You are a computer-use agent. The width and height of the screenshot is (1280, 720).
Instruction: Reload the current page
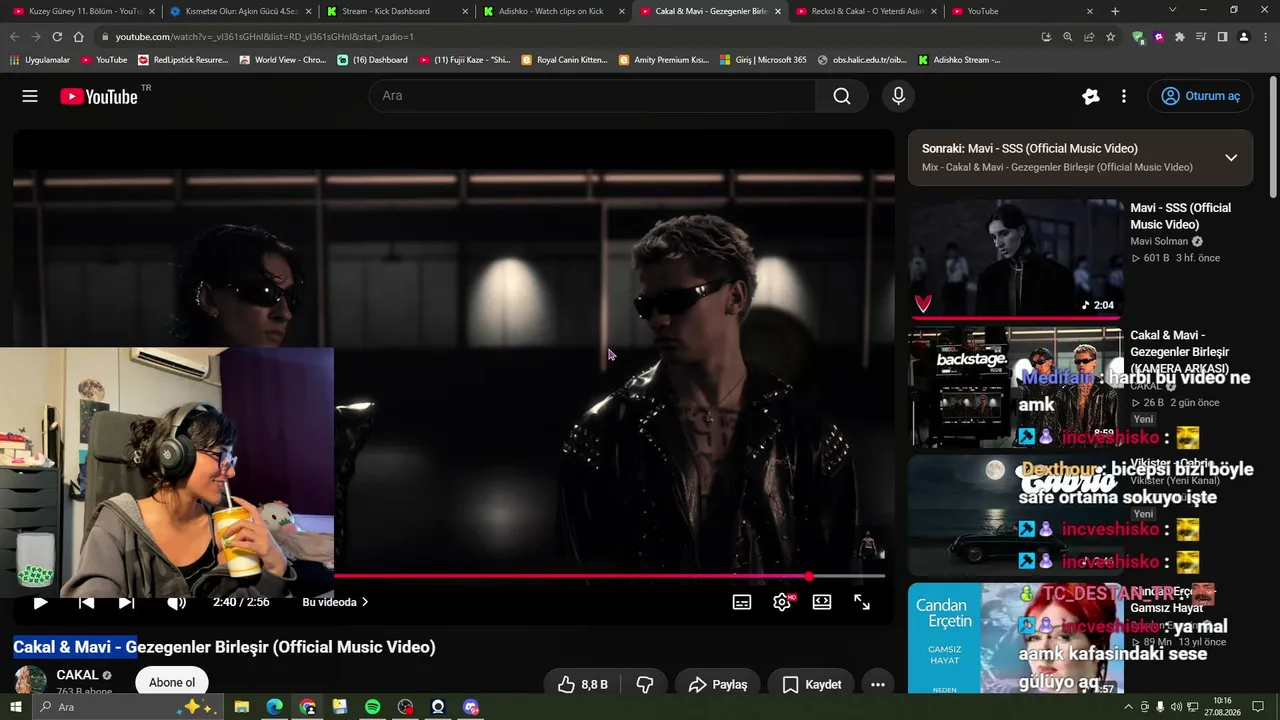tap(57, 37)
